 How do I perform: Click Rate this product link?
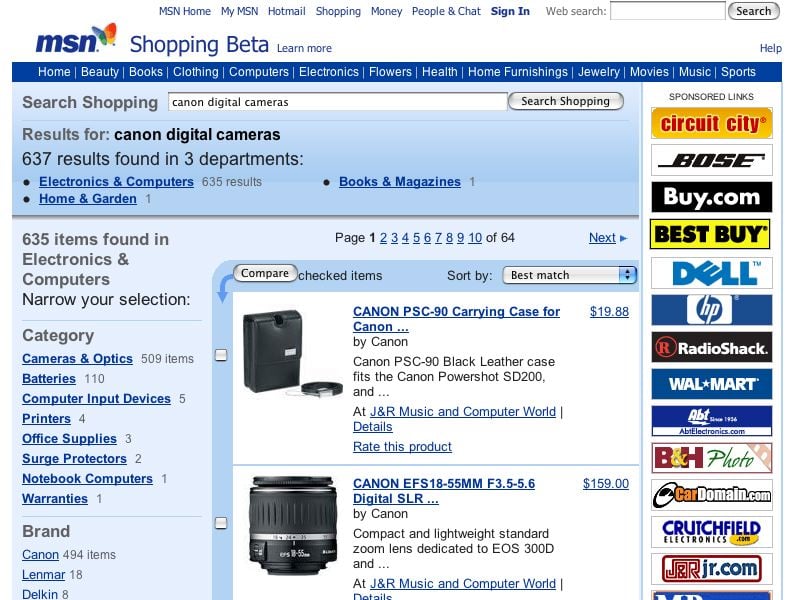(402, 447)
